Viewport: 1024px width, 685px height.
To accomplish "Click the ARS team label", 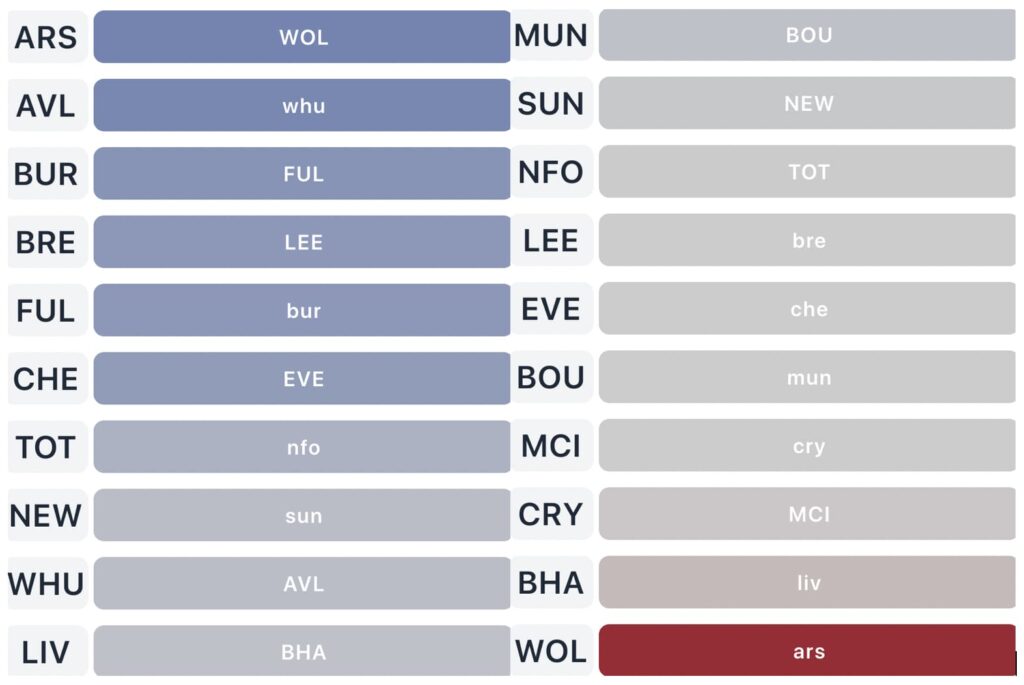I will click(46, 37).
